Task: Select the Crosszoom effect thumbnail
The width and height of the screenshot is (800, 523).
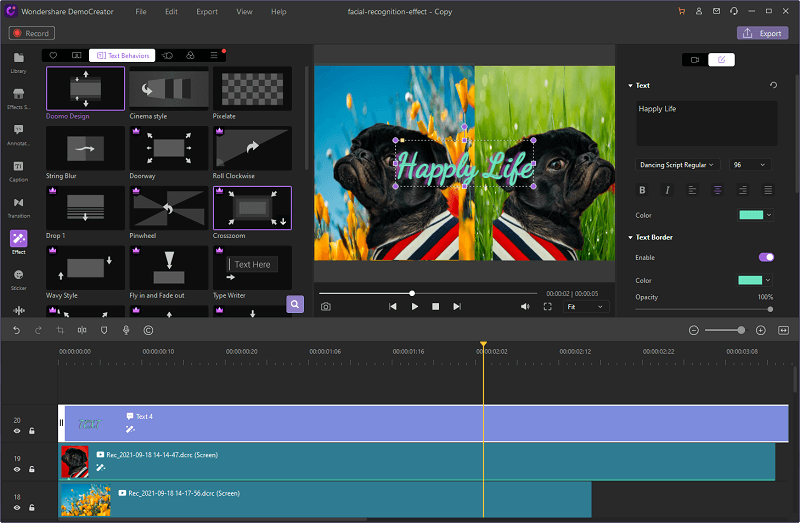Action: coord(253,208)
